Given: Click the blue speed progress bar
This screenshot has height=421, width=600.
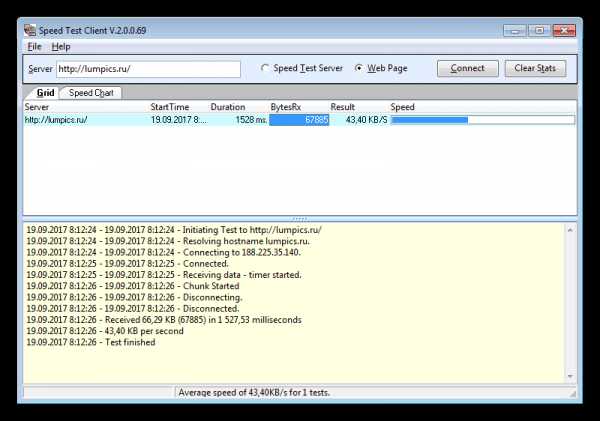Looking at the screenshot, I should [x=483, y=120].
